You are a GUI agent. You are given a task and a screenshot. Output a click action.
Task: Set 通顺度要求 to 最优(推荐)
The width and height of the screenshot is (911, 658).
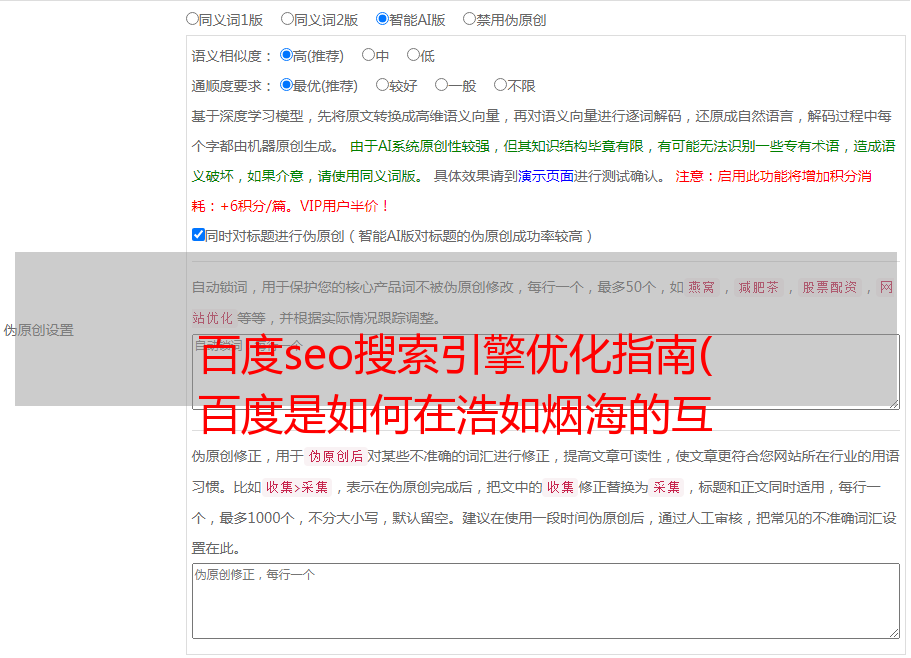[286, 85]
